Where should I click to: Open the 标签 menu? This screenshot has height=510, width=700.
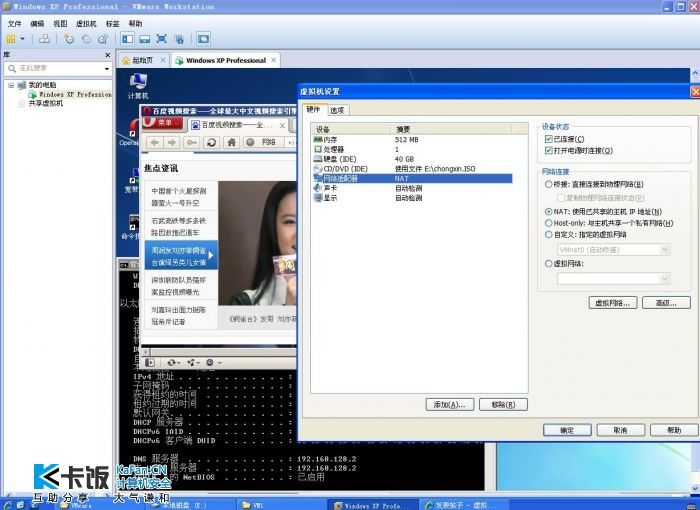coord(112,24)
